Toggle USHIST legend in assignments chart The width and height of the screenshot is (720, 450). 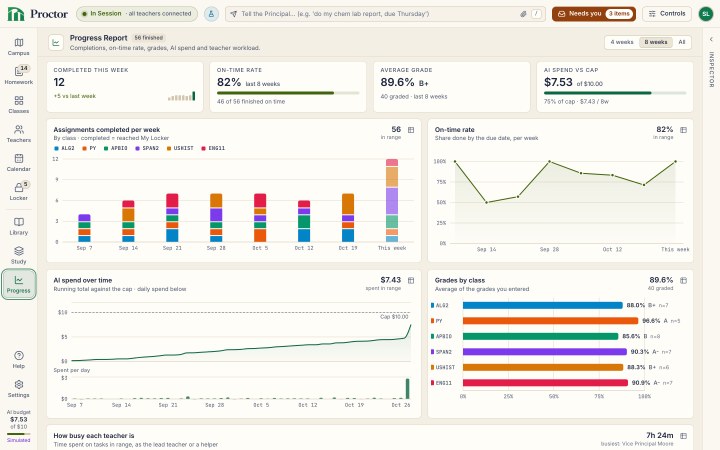pyautogui.click(x=180, y=148)
